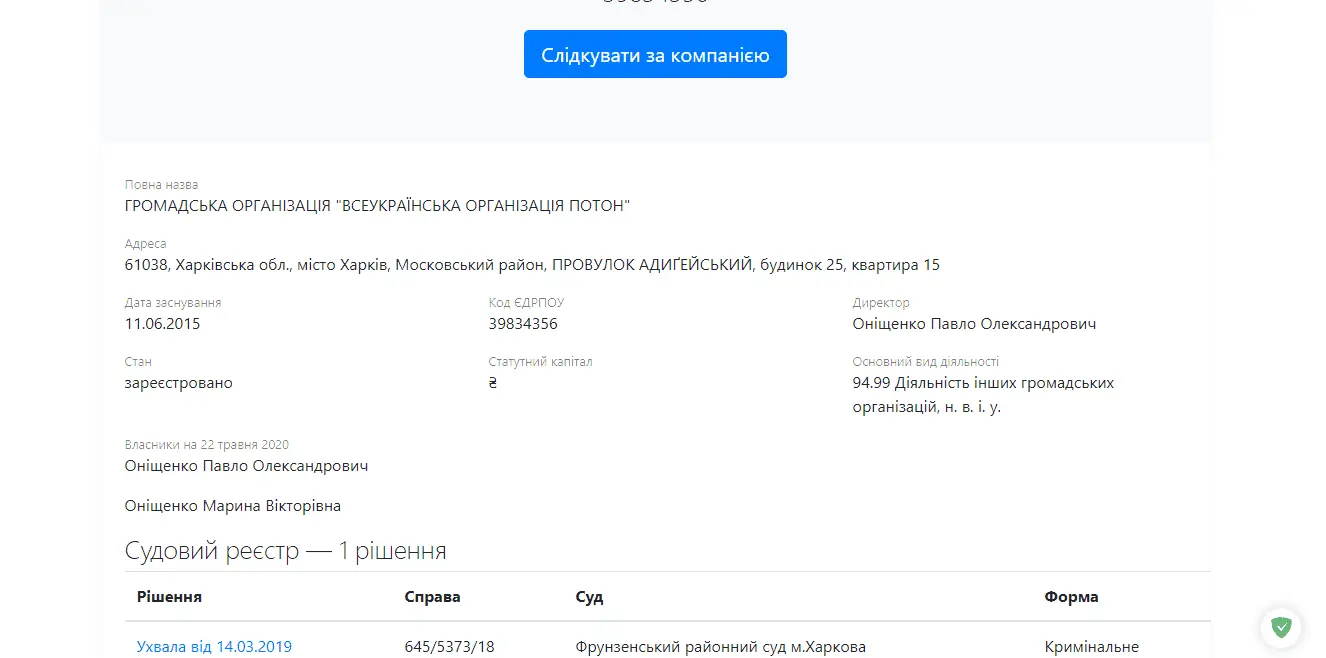
Task: Click the Слідкувати за компанією button
Action: (x=655, y=55)
